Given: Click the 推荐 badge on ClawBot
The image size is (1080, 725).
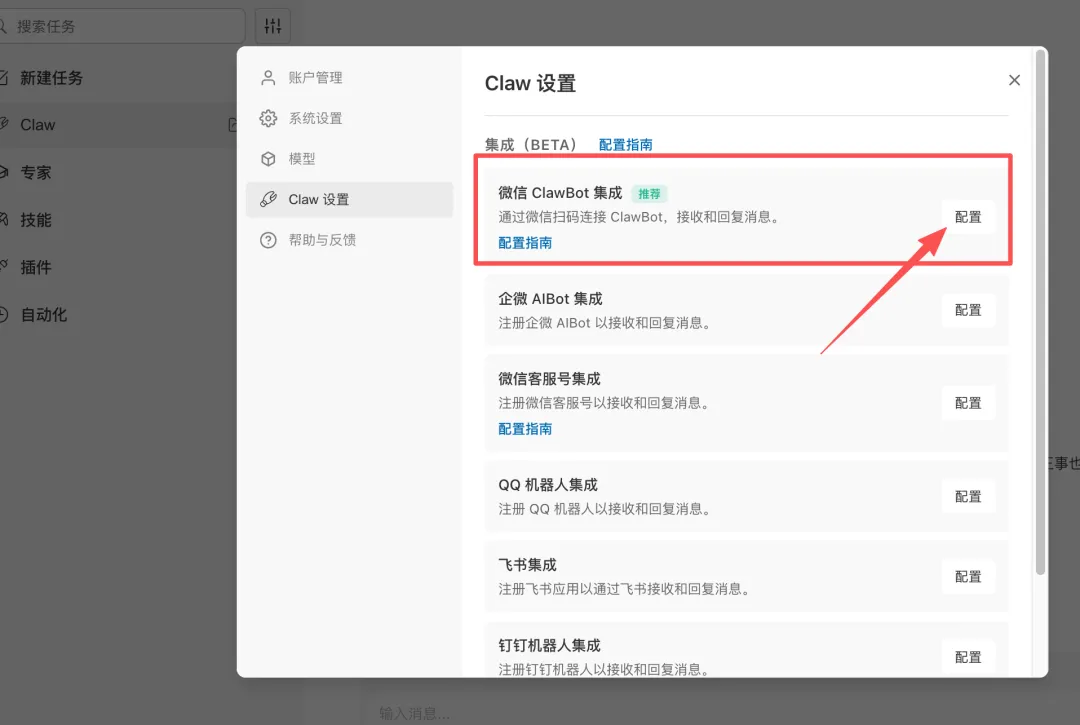Looking at the screenshot, I should (649, 193).
